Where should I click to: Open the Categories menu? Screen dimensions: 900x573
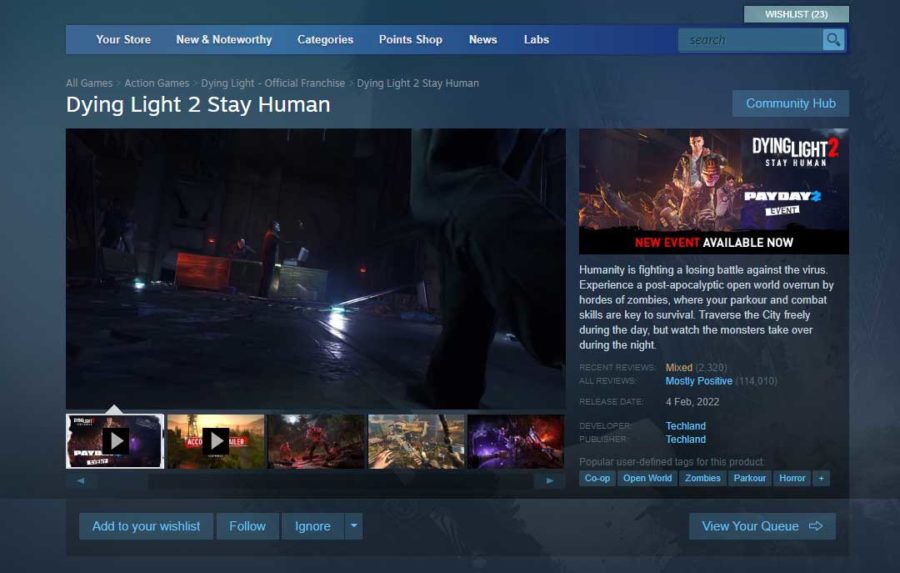325,40
